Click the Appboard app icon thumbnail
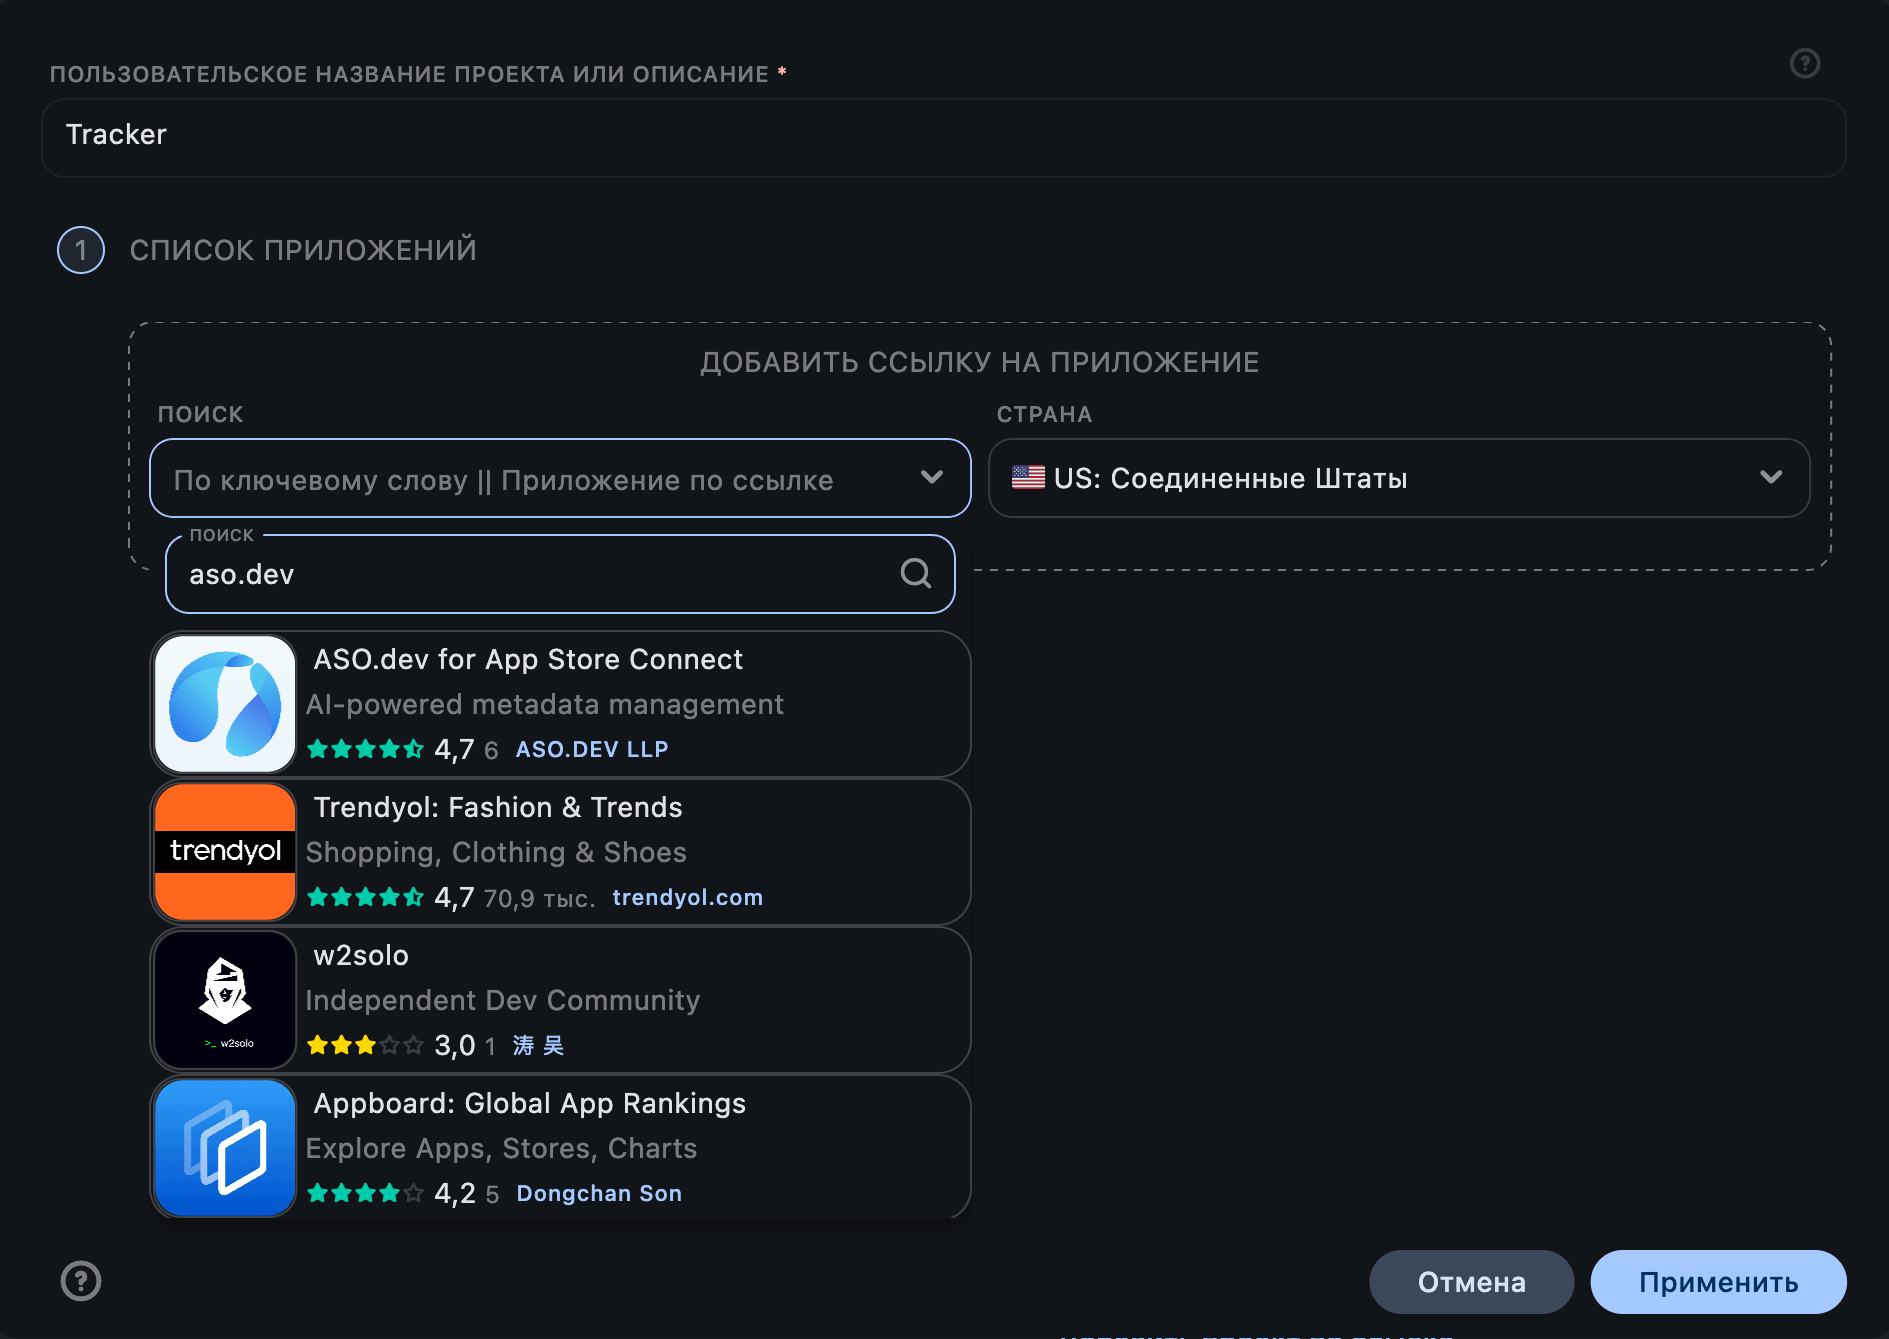The width and height of the screenshot is (1889, 1339). pyautogui.click(x=225, y=1148)
